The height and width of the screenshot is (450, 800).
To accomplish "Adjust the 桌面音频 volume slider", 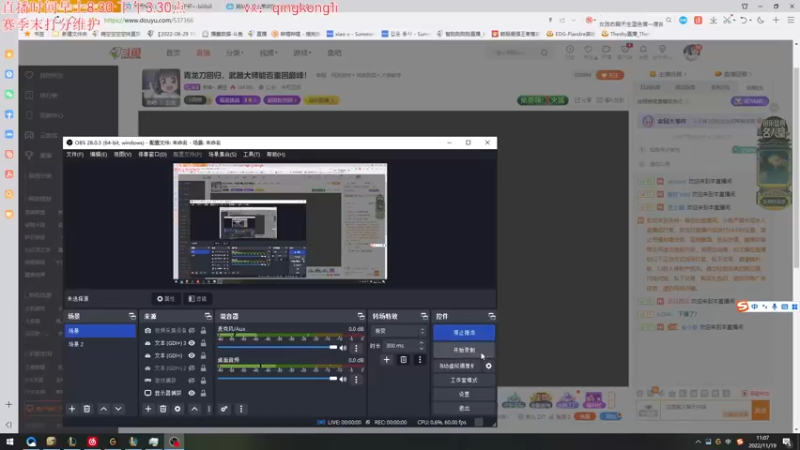I will pos(277,379).
